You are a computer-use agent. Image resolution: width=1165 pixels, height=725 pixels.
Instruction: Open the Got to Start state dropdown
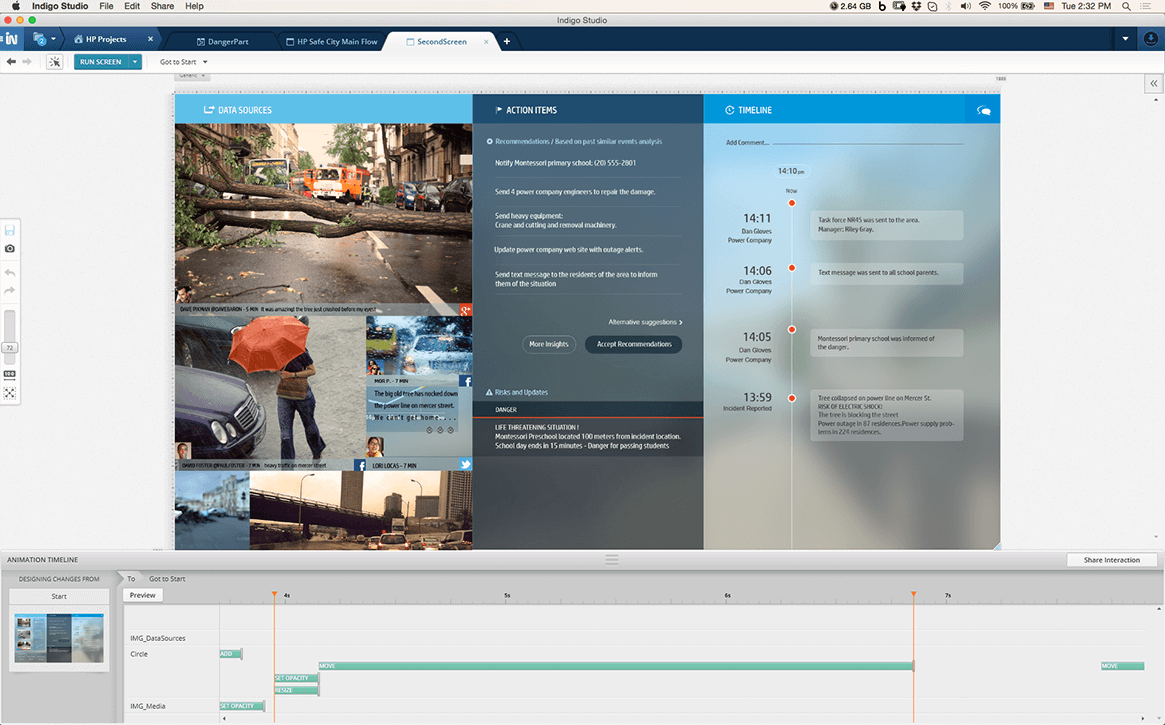coord(184,62)
